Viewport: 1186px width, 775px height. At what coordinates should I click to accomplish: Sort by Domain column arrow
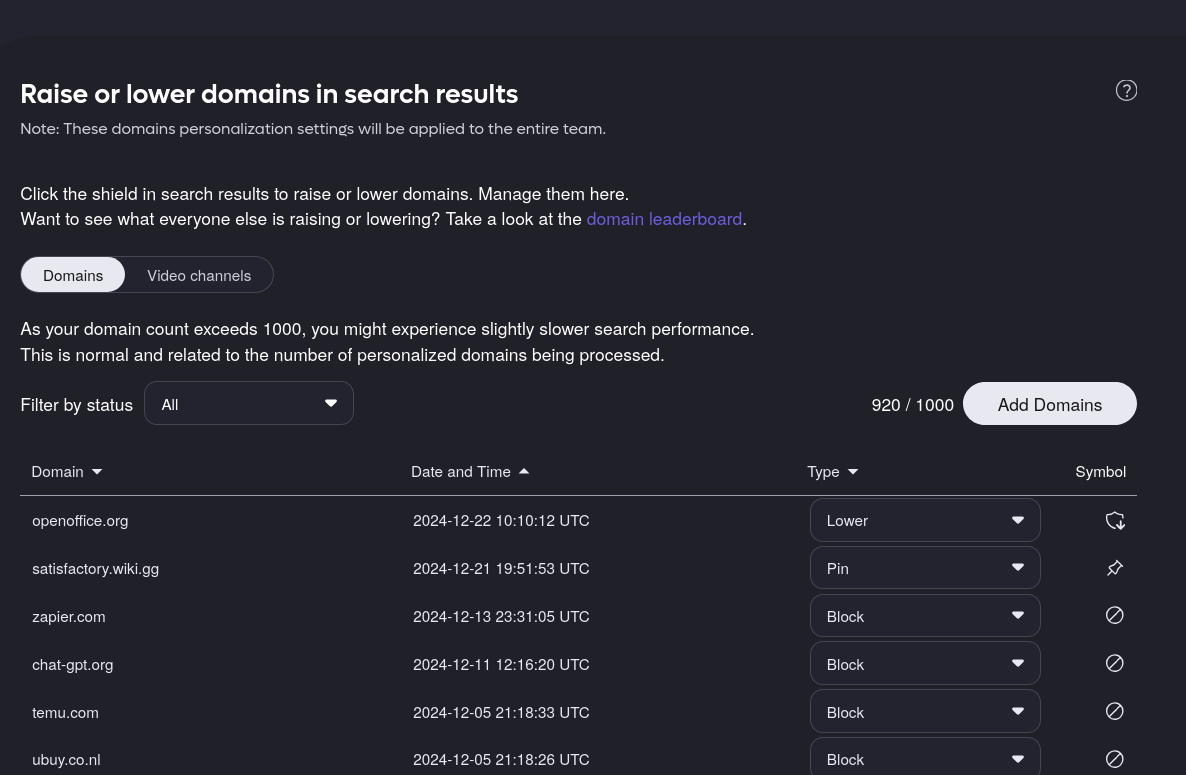pyautogui.click(x=97, y=472)
